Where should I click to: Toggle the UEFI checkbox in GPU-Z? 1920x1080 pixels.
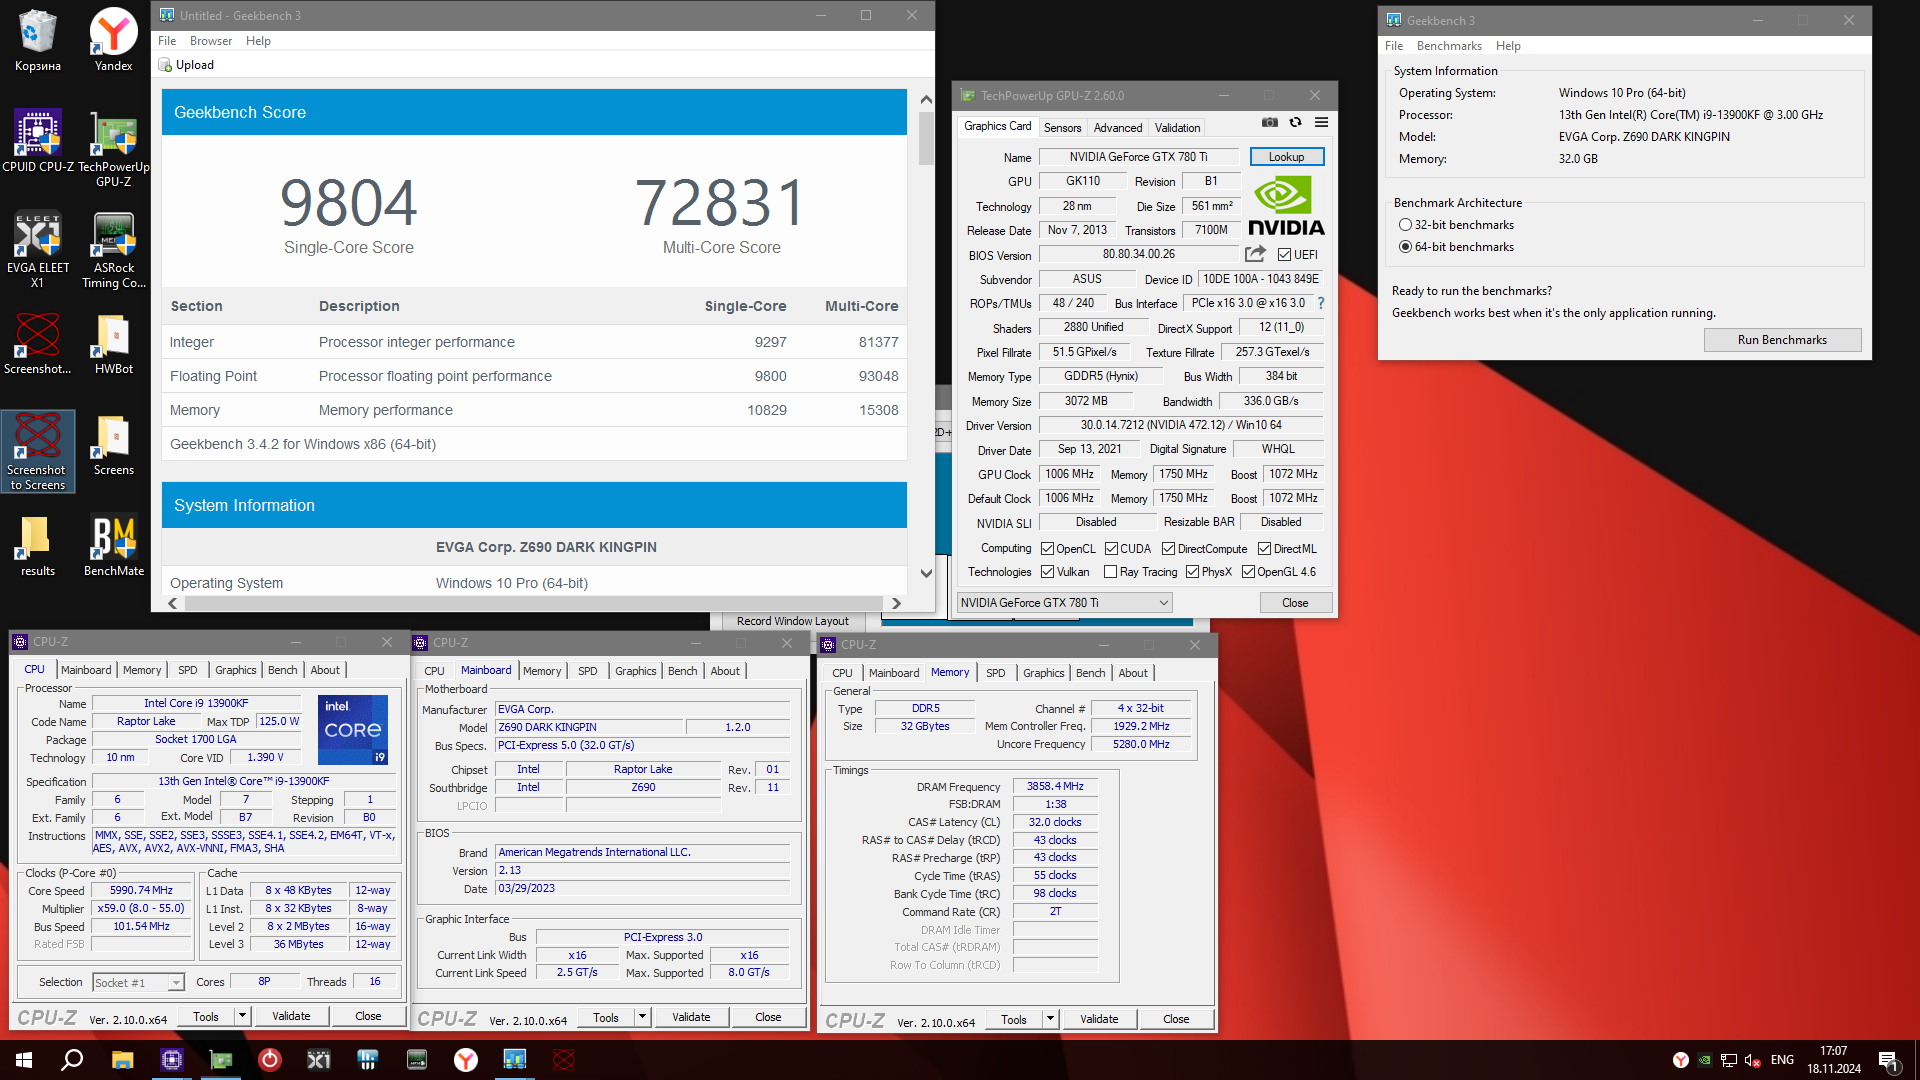1284,255
